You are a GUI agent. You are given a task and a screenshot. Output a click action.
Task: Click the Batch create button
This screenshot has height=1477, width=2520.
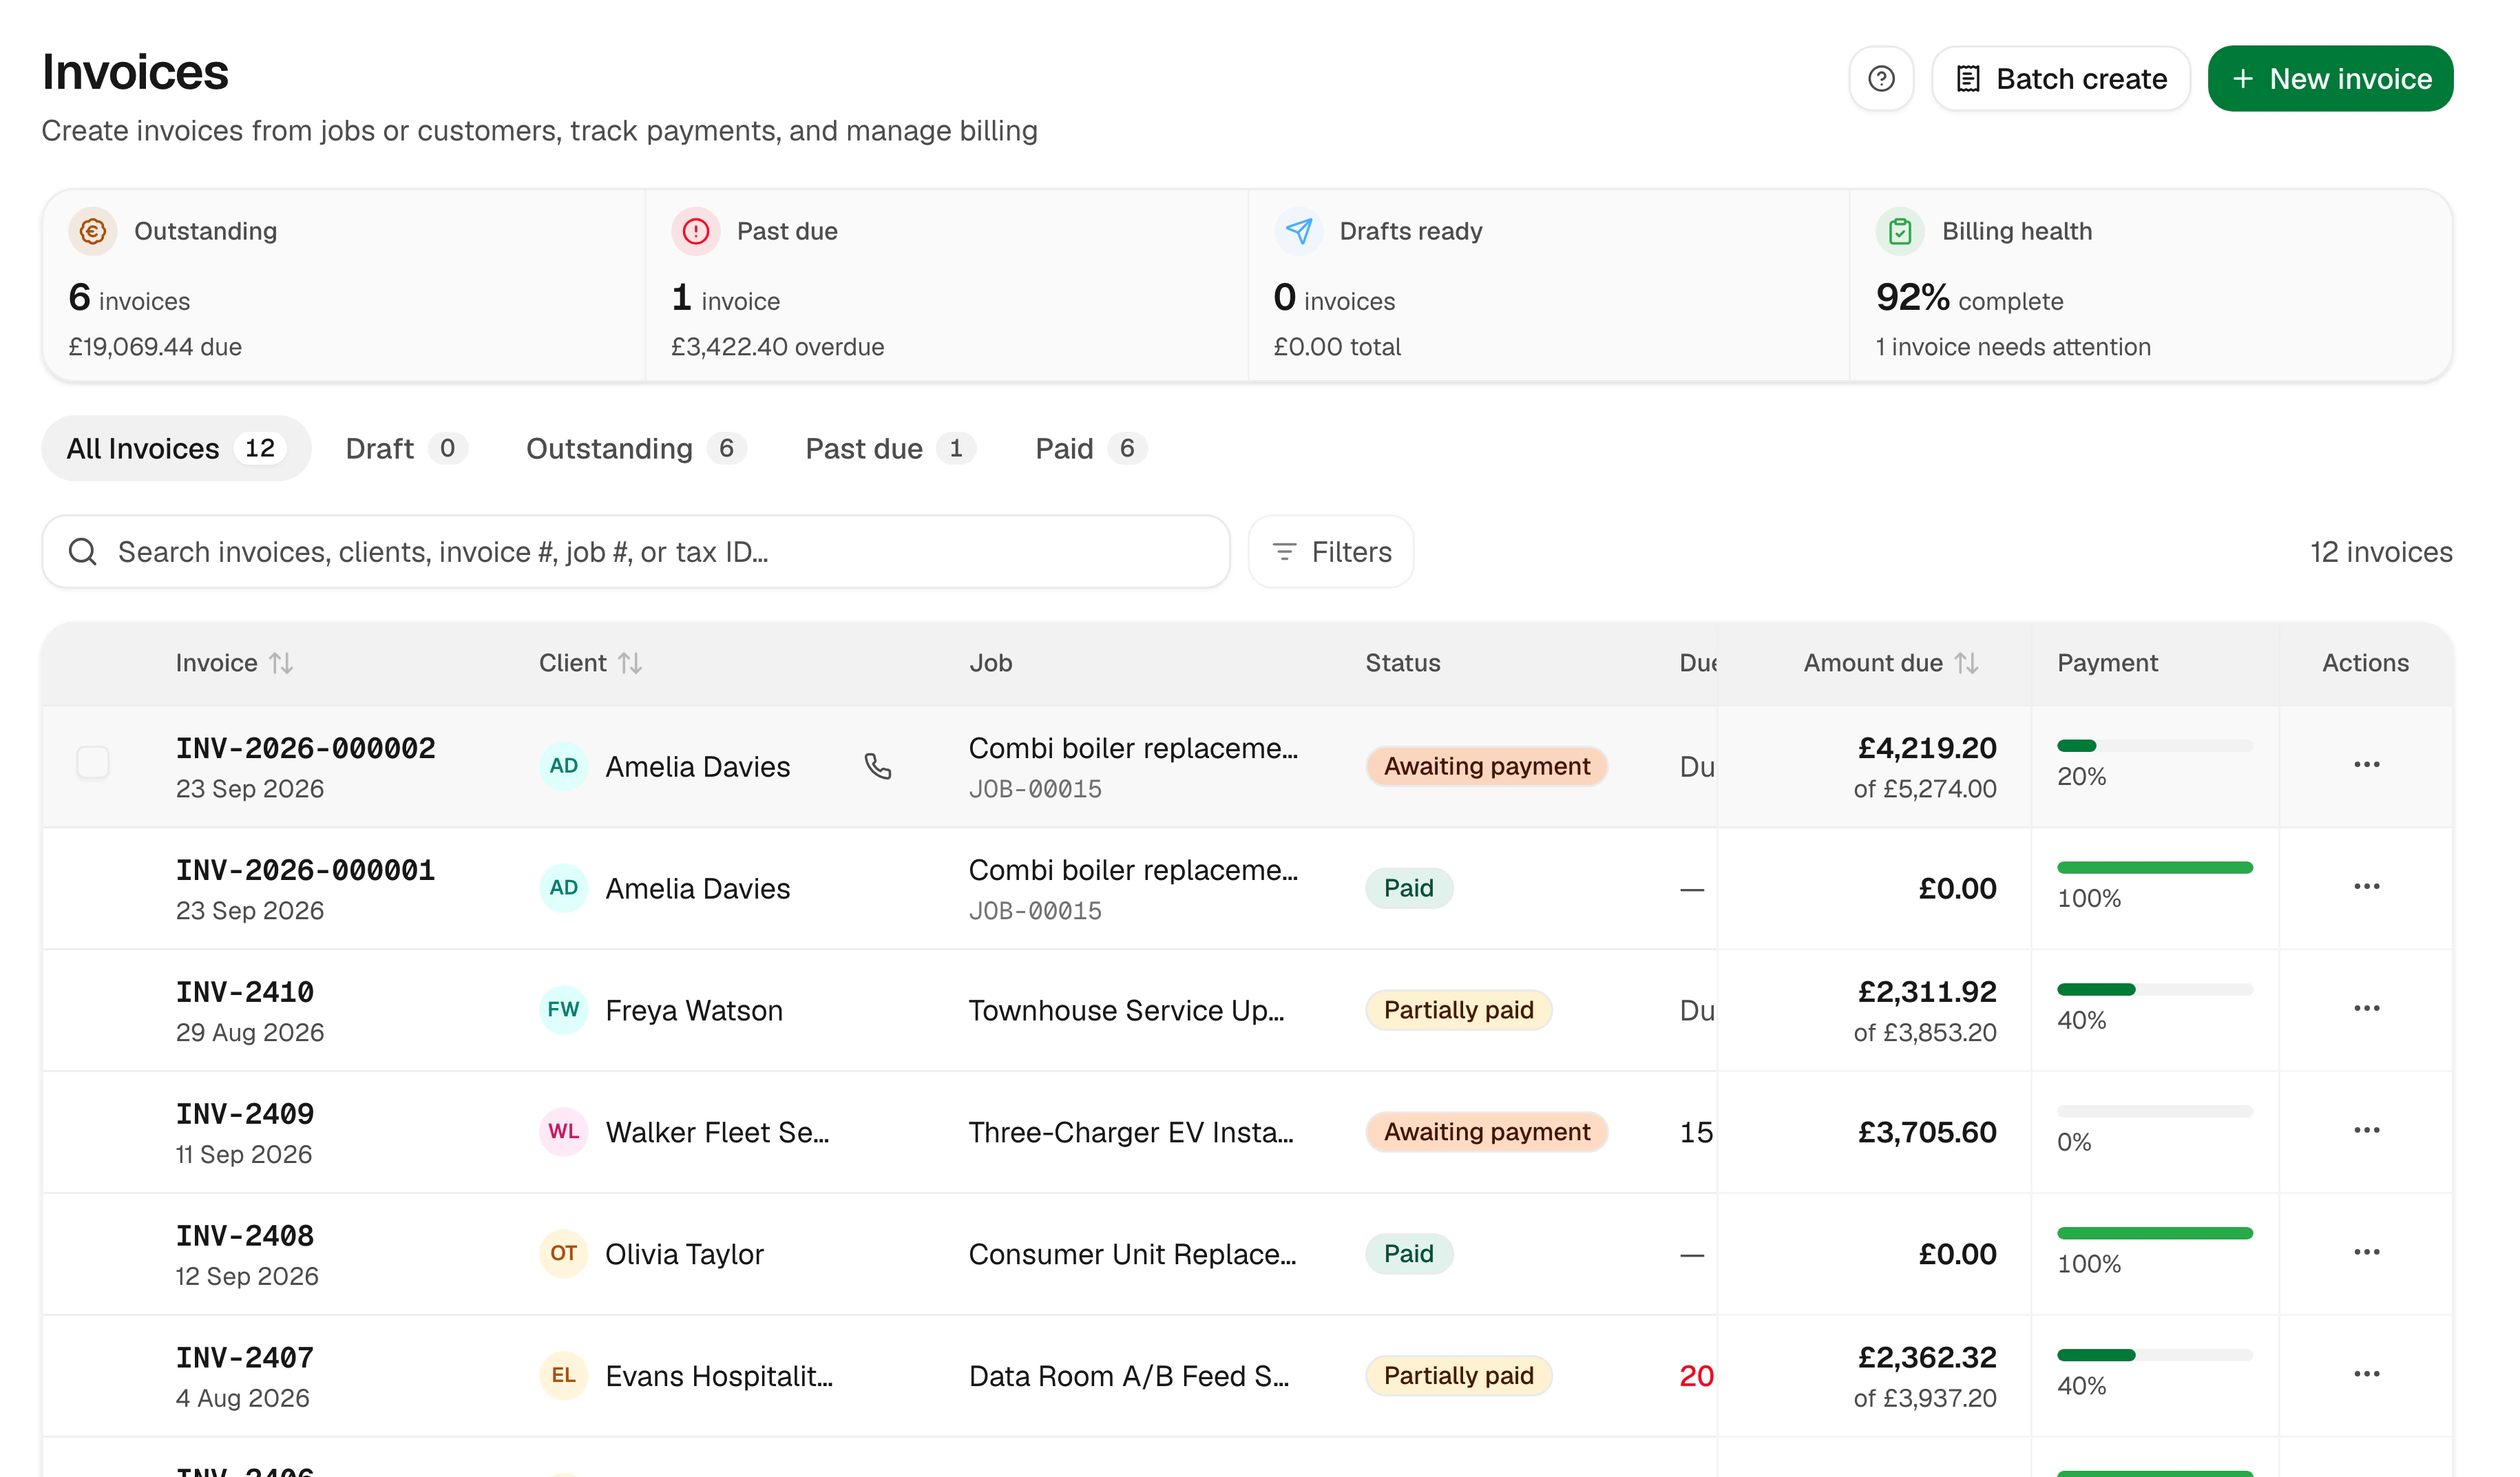coord(2061,79)
